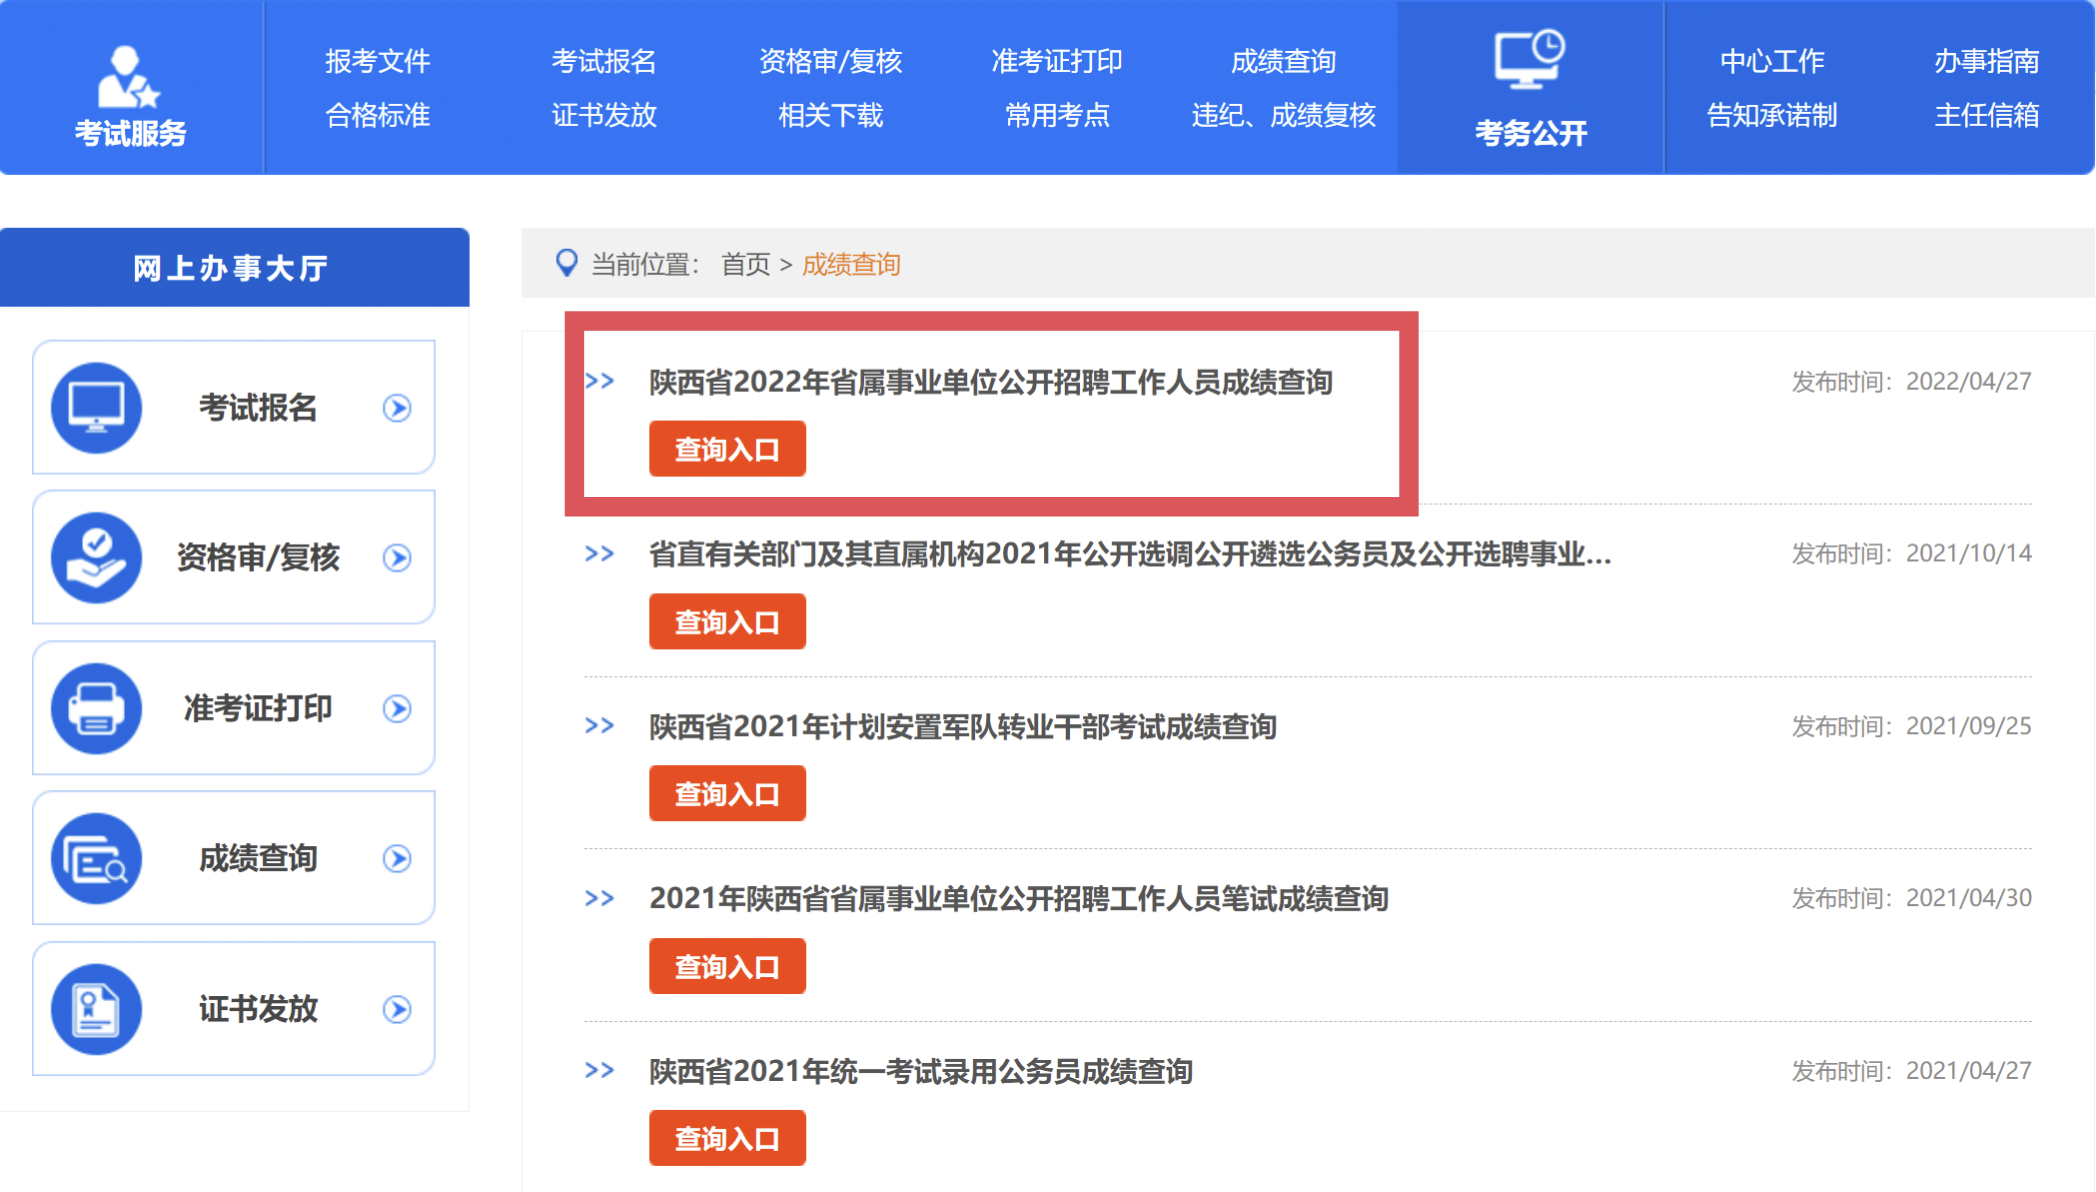The image size is (2096, 1192).
Task: Click the 网上办事大厅 sidebar header
Action: [x=232, y=268]
